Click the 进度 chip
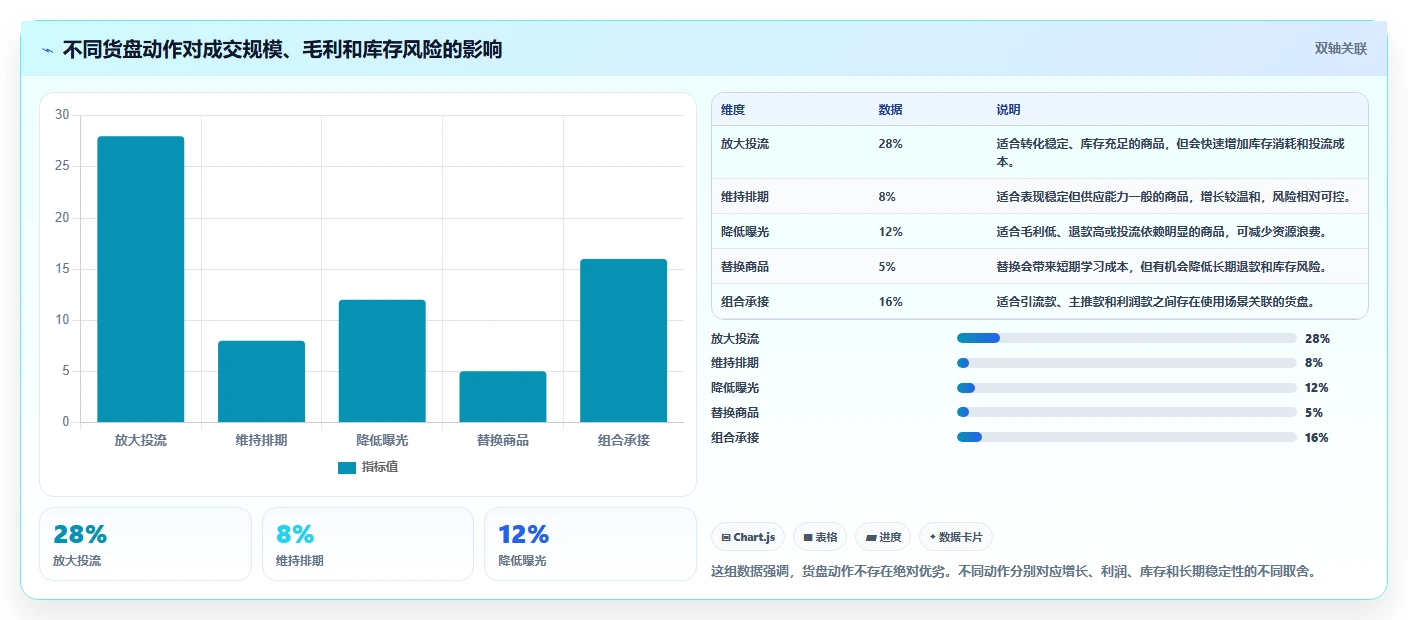1408x620 pixels. click(x=883, y=537)
